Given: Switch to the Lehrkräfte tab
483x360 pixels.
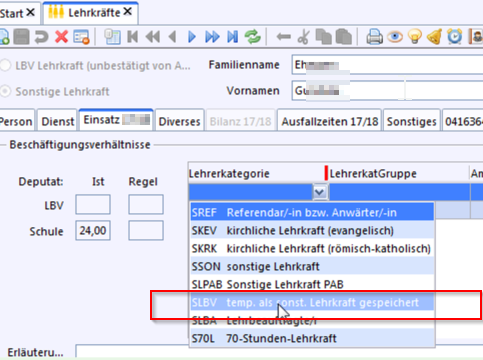Looking at the screenshot, I should pos(90,13).
